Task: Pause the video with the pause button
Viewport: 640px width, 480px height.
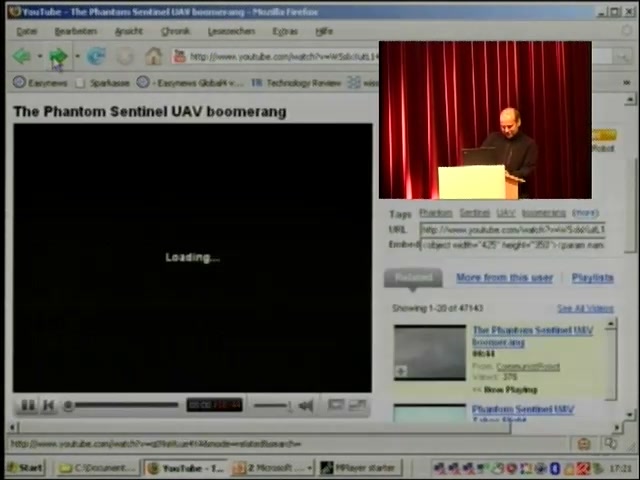Action: (x=28, y=405)
